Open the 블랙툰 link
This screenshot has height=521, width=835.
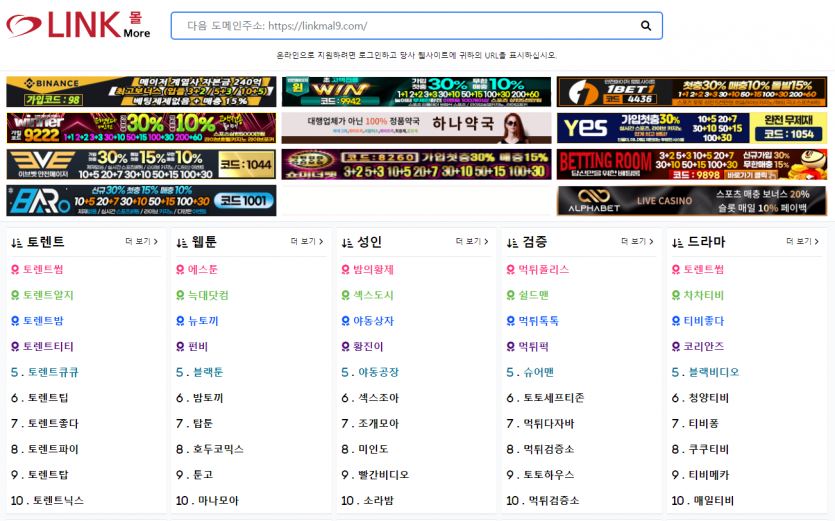click(208, 372)
